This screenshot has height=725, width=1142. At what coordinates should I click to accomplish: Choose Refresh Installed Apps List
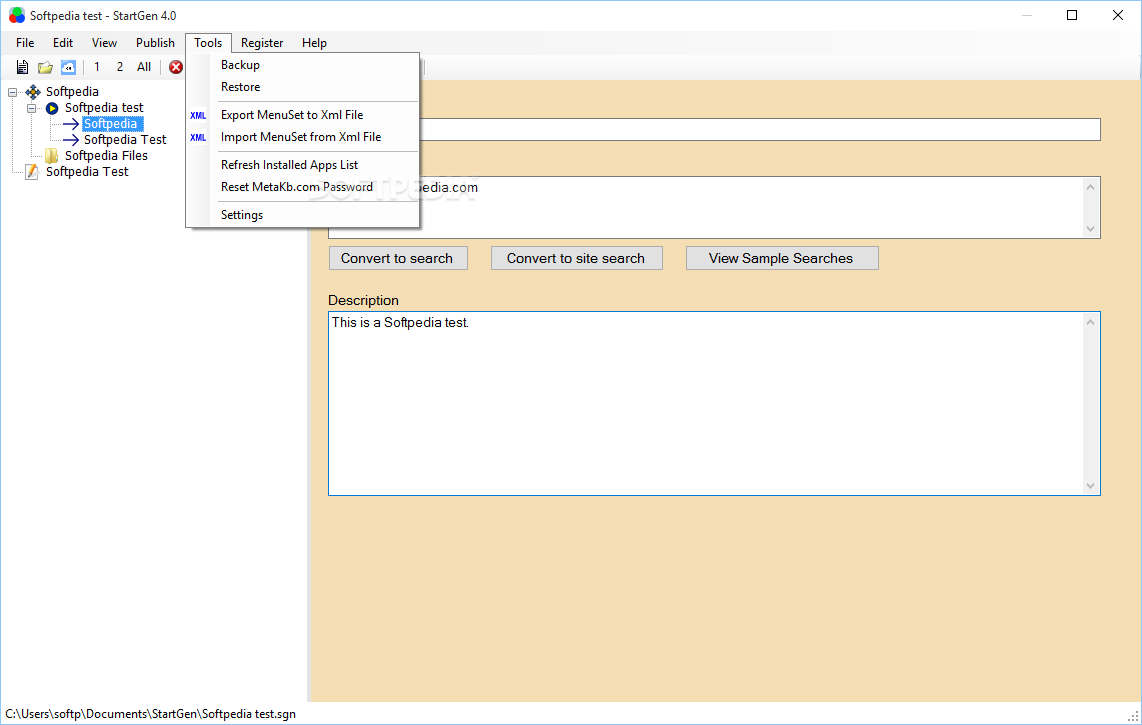(303, 165)
